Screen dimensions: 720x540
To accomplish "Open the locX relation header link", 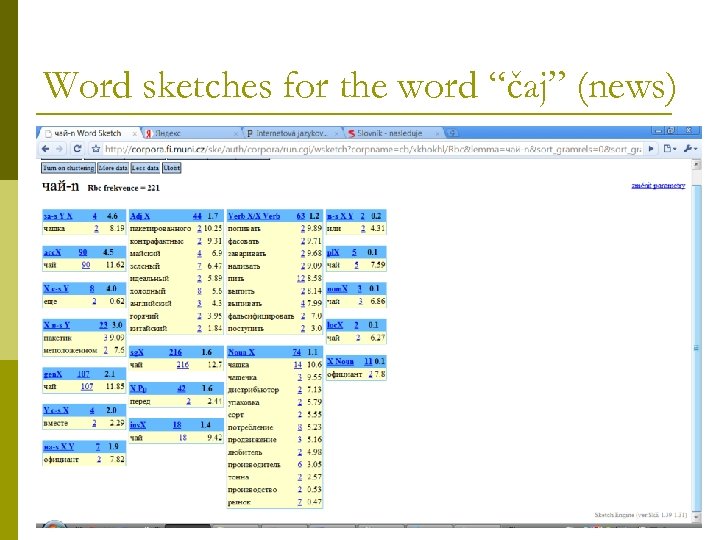I will (335, 325).
